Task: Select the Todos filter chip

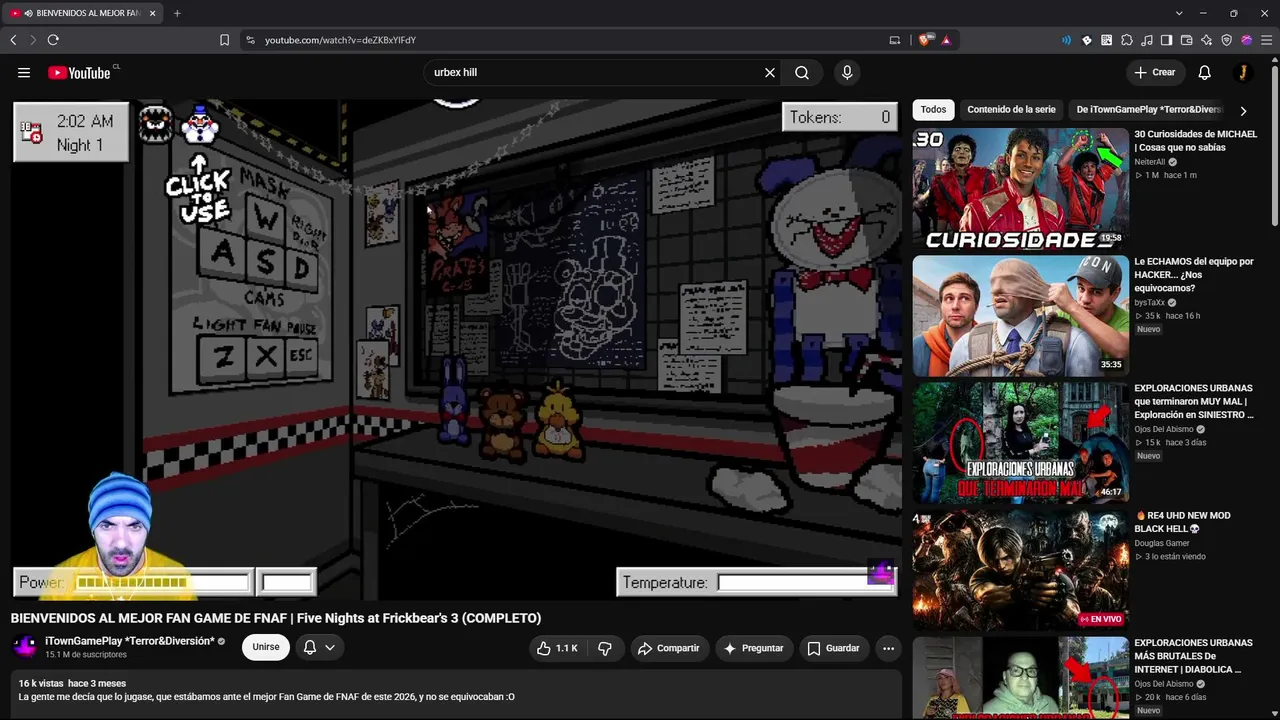Action: [933, 110]
